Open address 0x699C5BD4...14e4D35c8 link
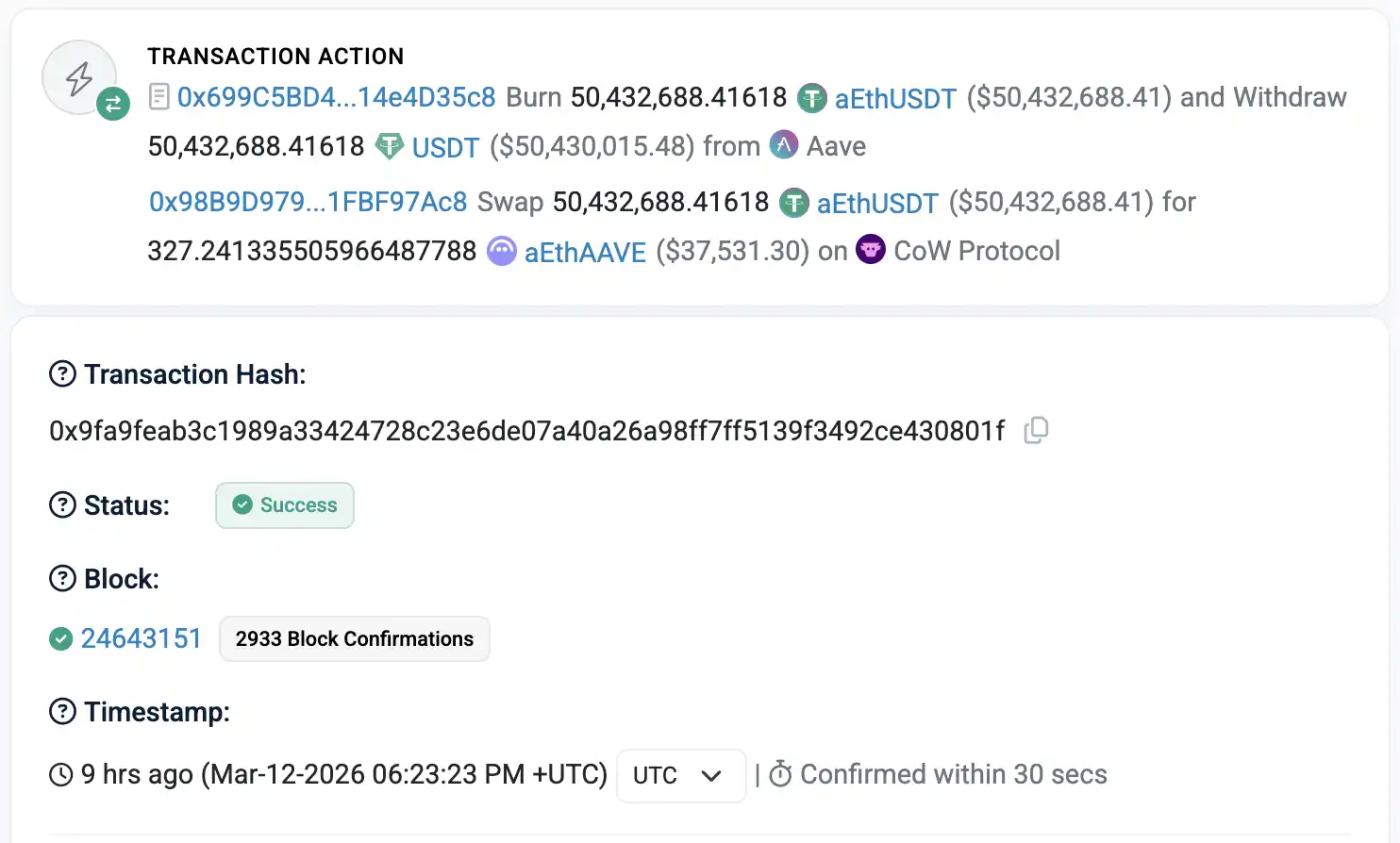 [x=336, y=97]
